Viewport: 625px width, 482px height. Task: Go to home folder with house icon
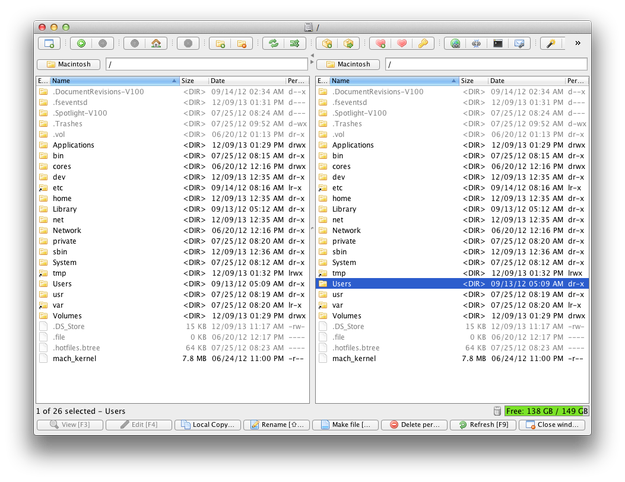pos(156,43)
